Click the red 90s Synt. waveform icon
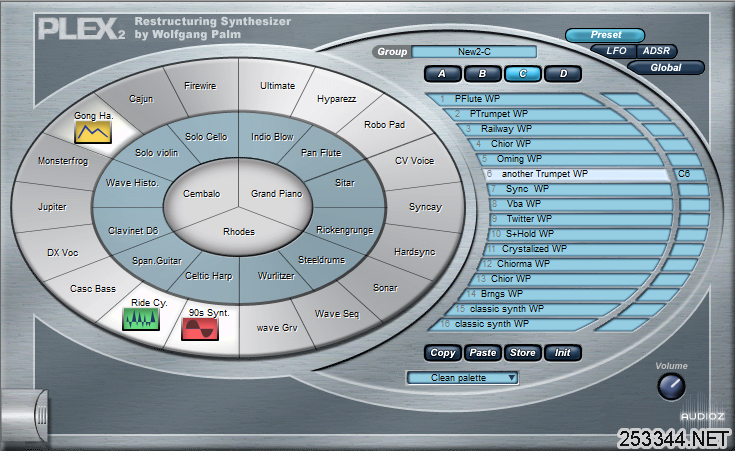Viewport: 735px width, 451px height. click(200, 329)
